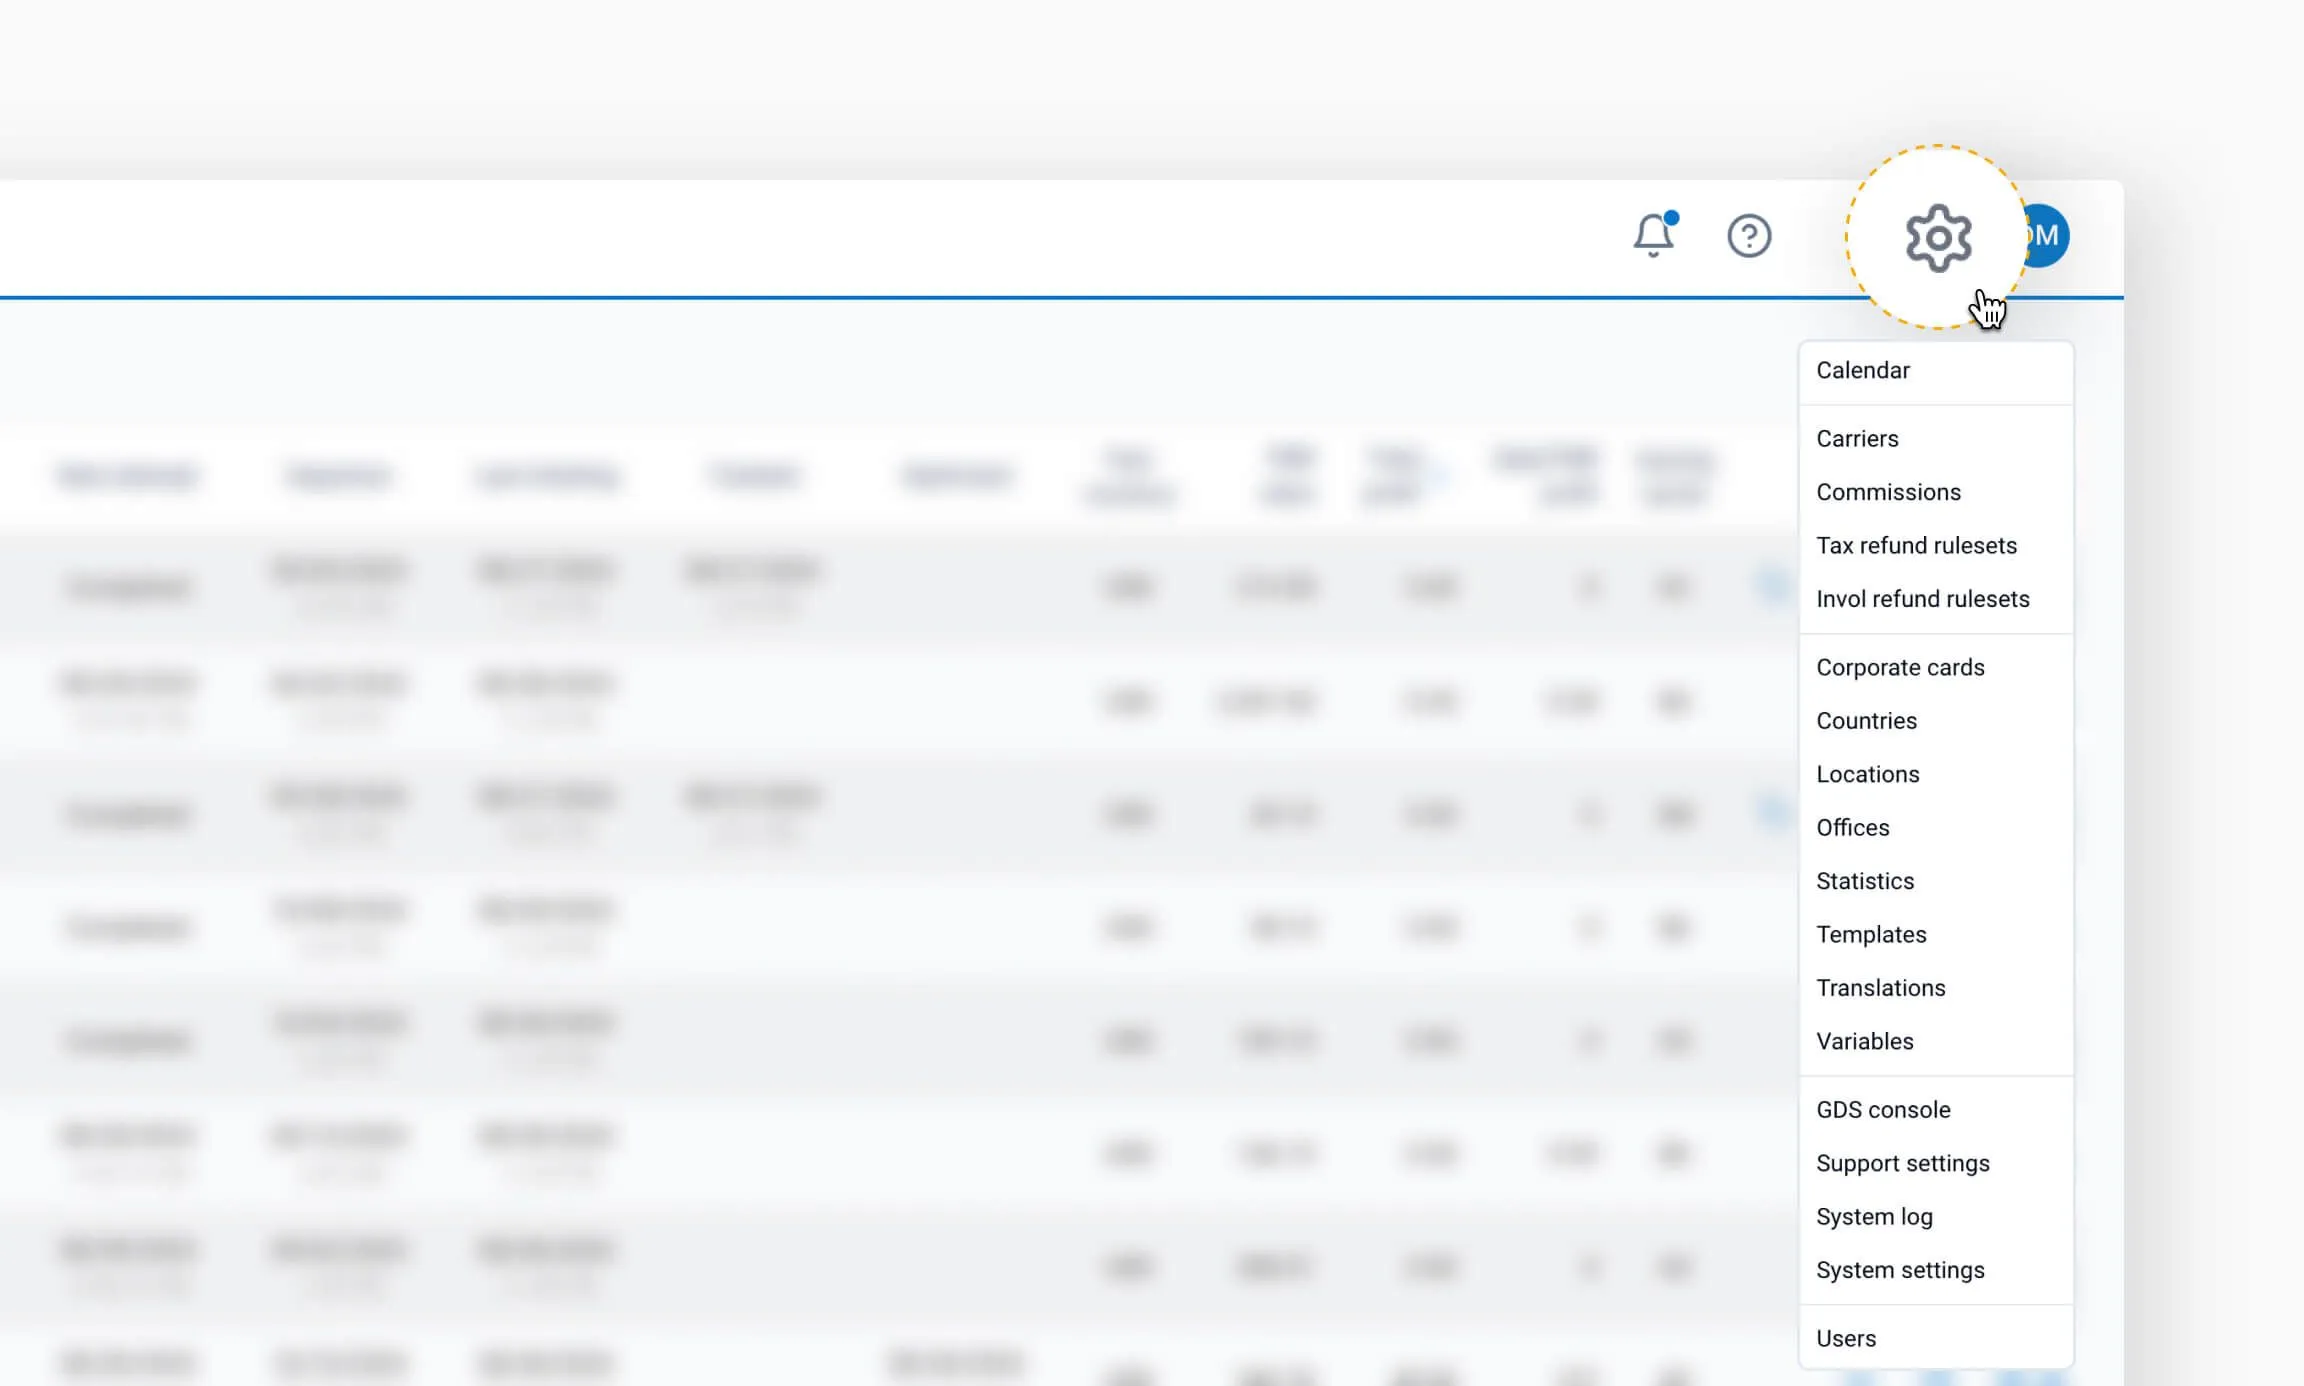Click the help question mark icon
Screen dimensions: 2304x1386
coord(1749,236)
